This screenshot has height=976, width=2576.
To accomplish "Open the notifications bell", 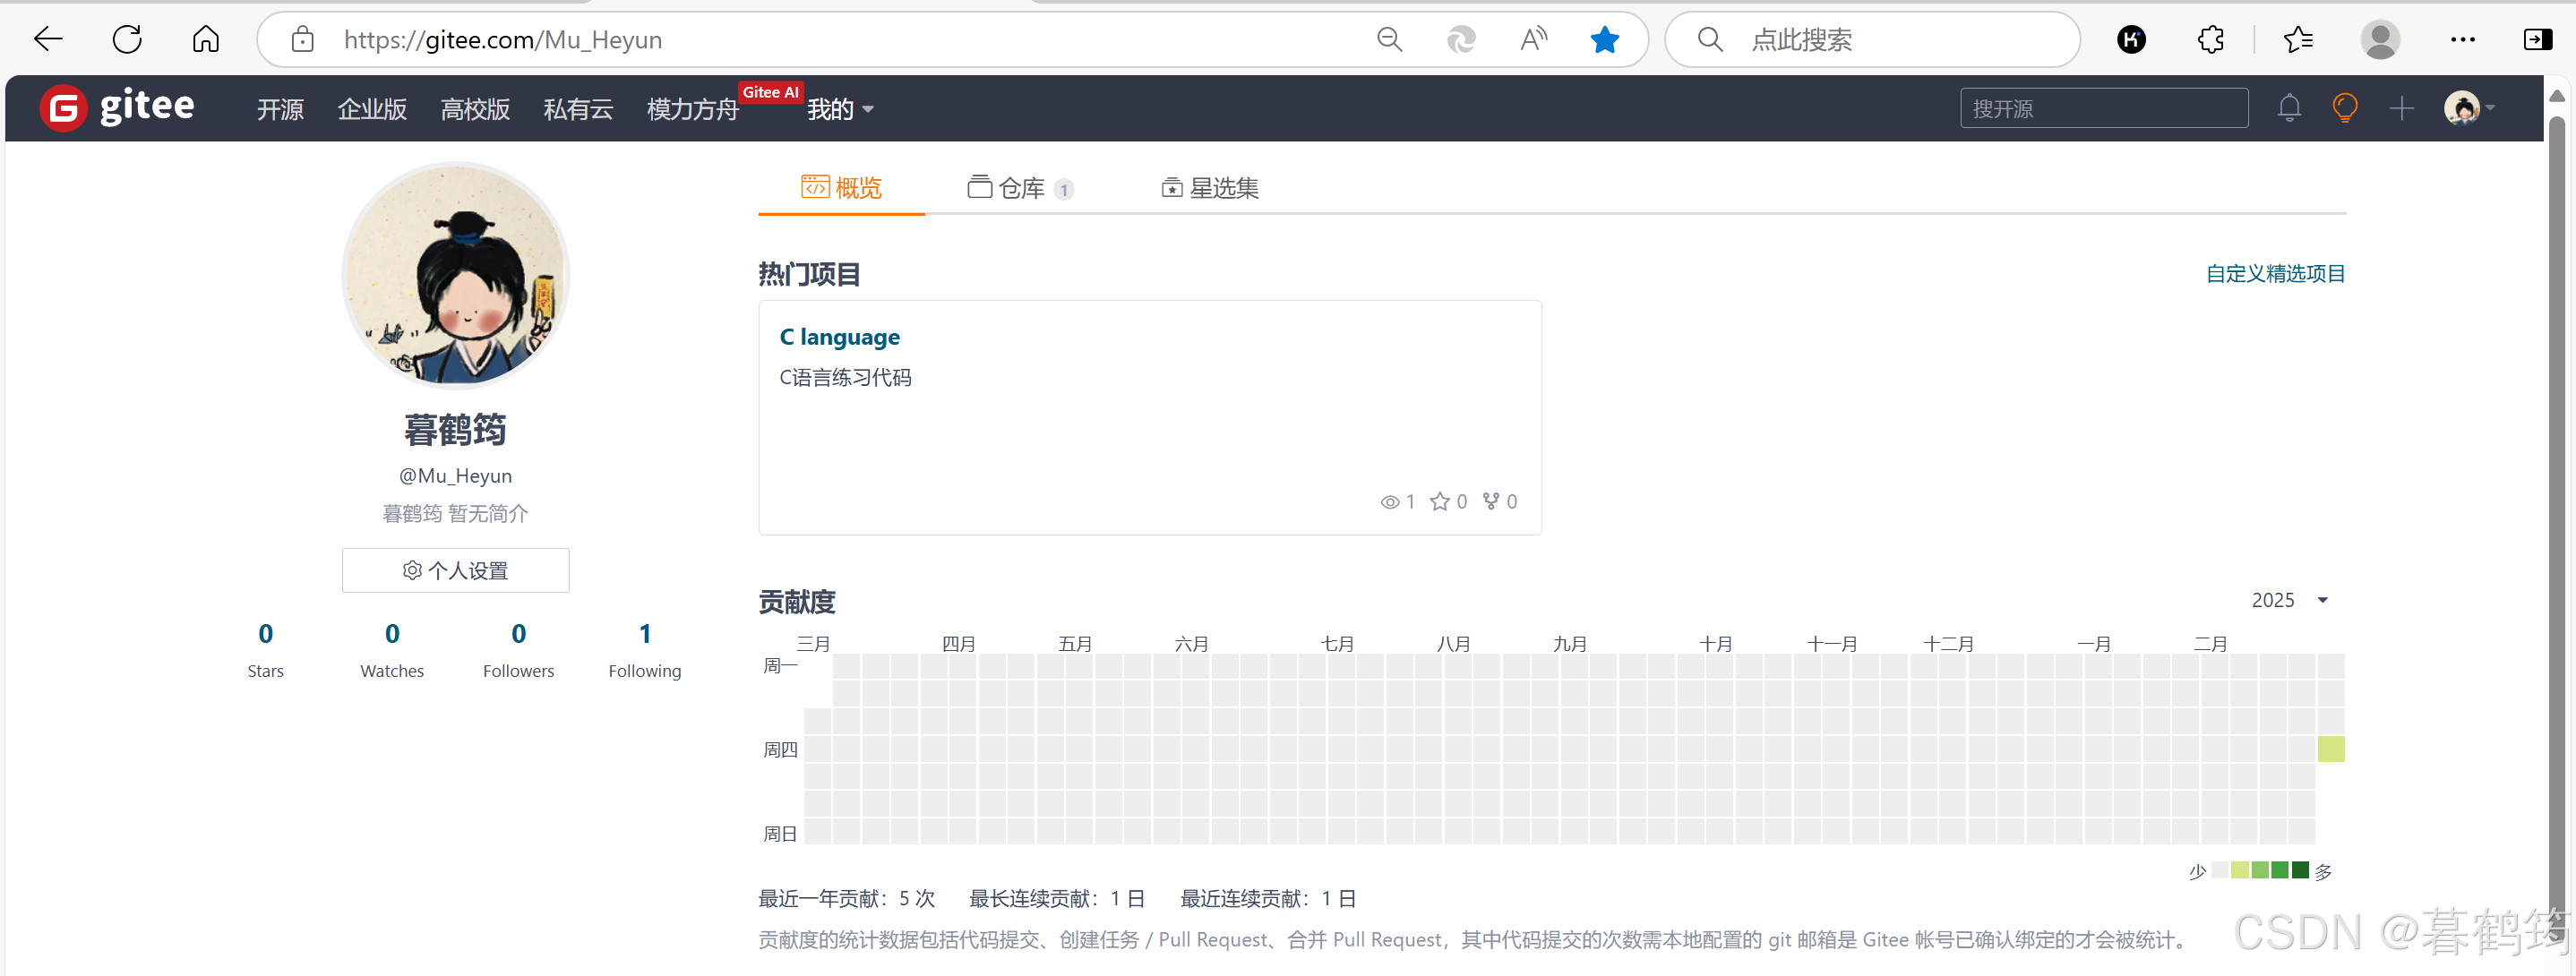I will pos(2289,108).
